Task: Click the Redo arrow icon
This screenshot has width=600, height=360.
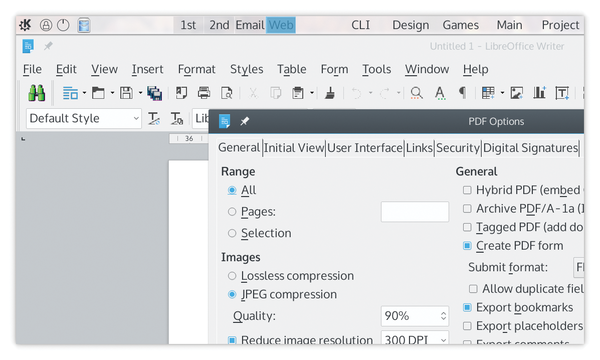Action: [385, 93]
